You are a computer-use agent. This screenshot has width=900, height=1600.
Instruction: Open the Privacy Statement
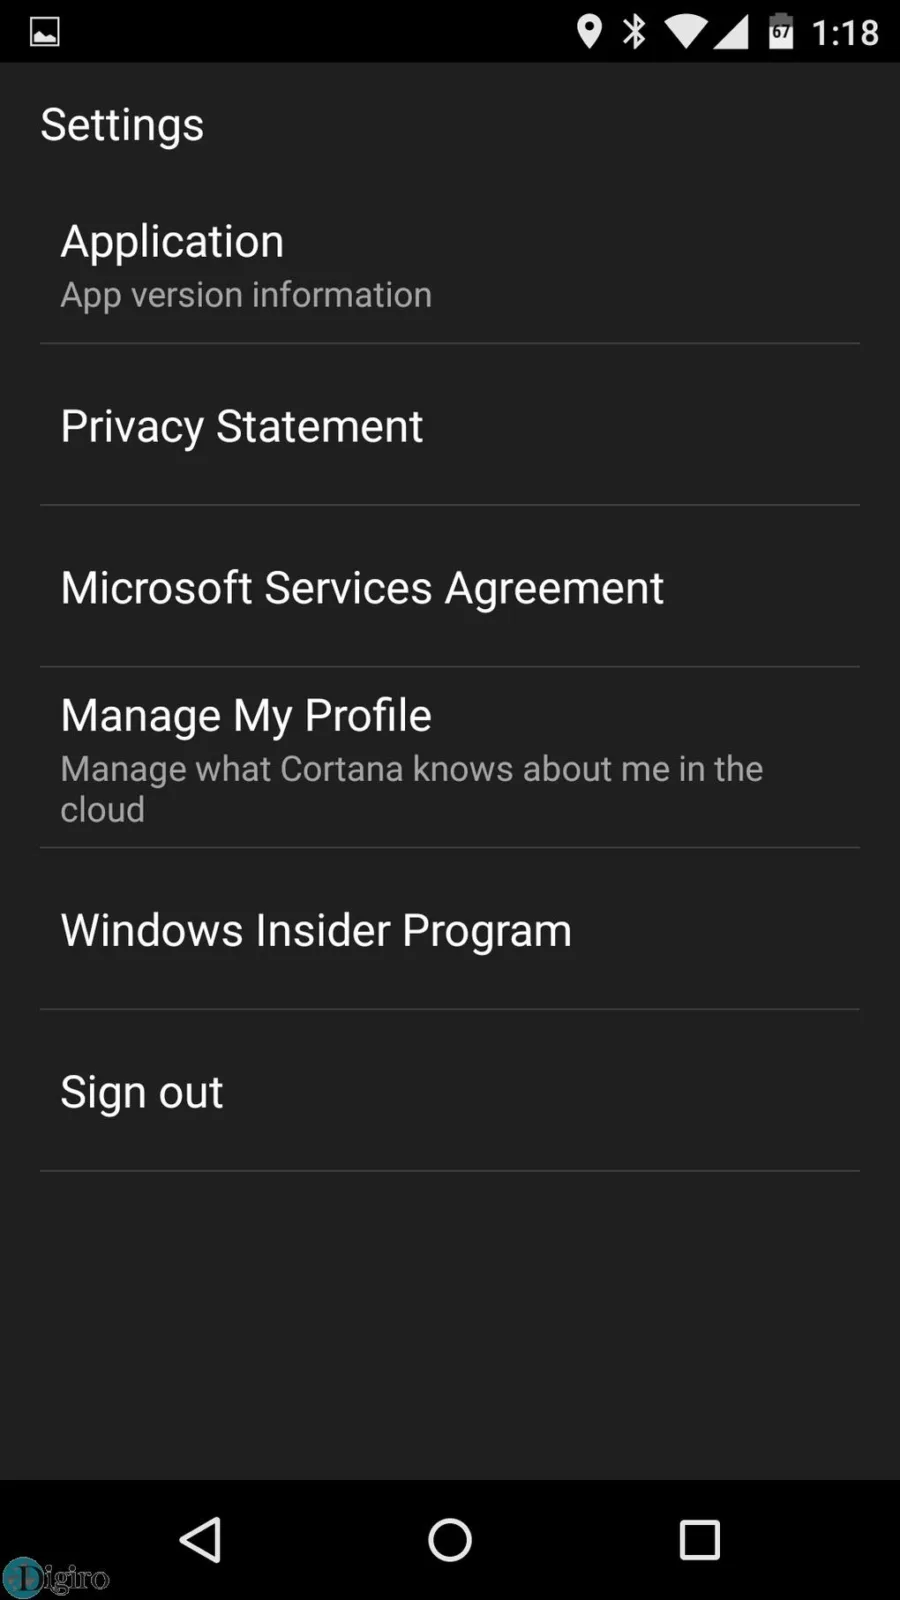[450, 426]
